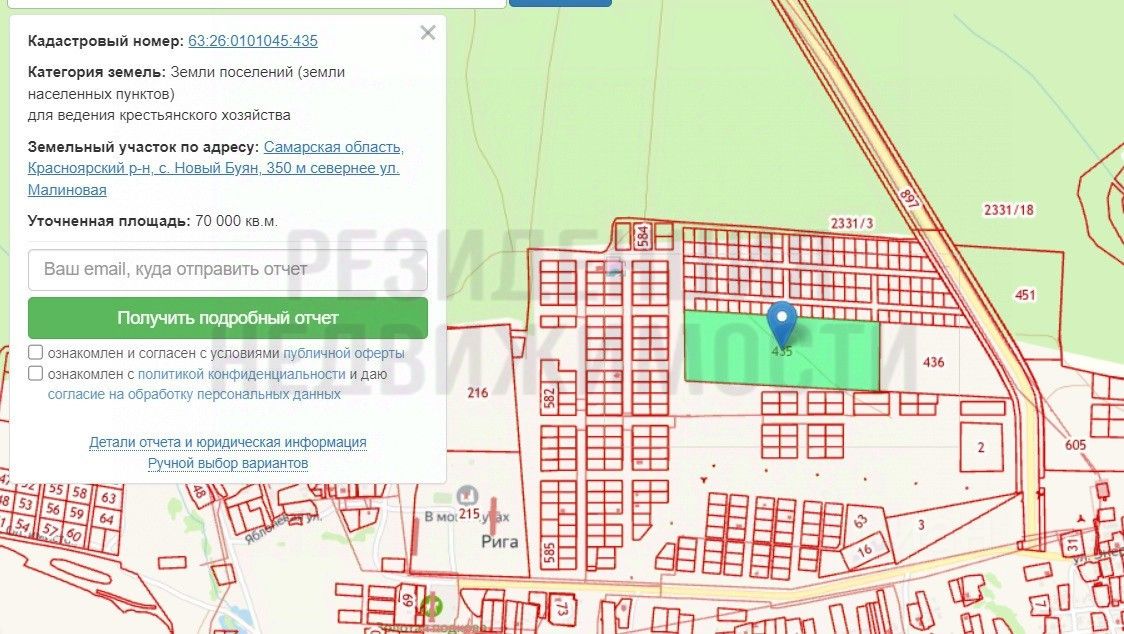Select parcel labeled 2331/18 on map

[x=1009, y=209]
